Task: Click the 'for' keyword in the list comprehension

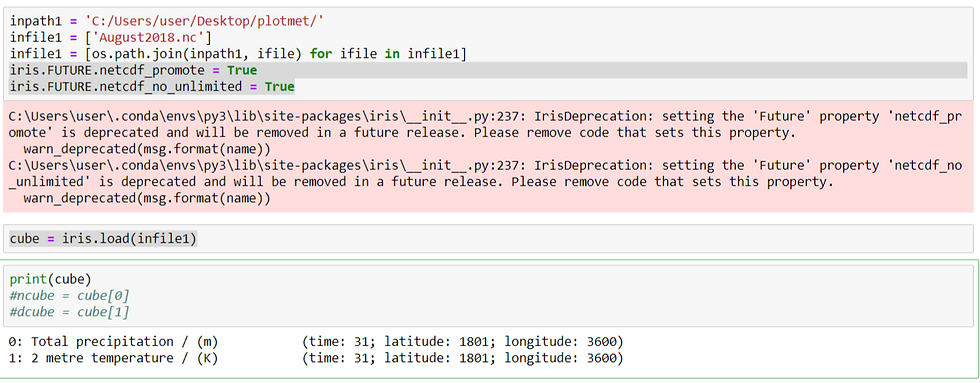Action: click(x=321, y=54)
